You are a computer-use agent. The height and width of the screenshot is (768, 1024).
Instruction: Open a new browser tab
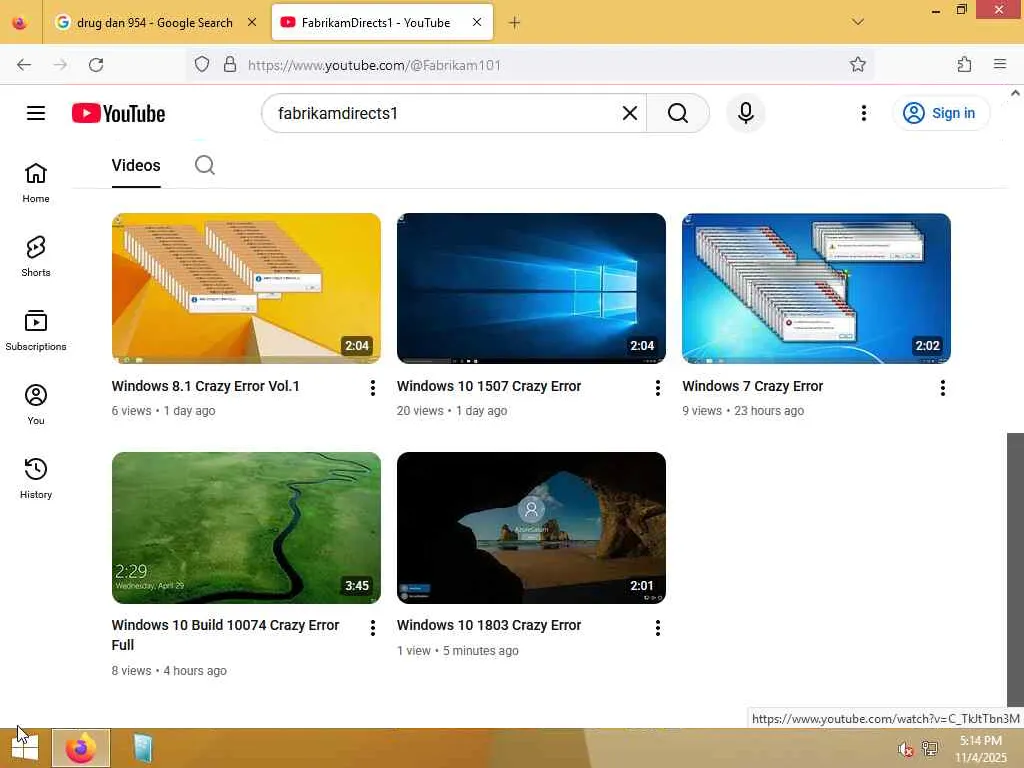pos(514,22)
